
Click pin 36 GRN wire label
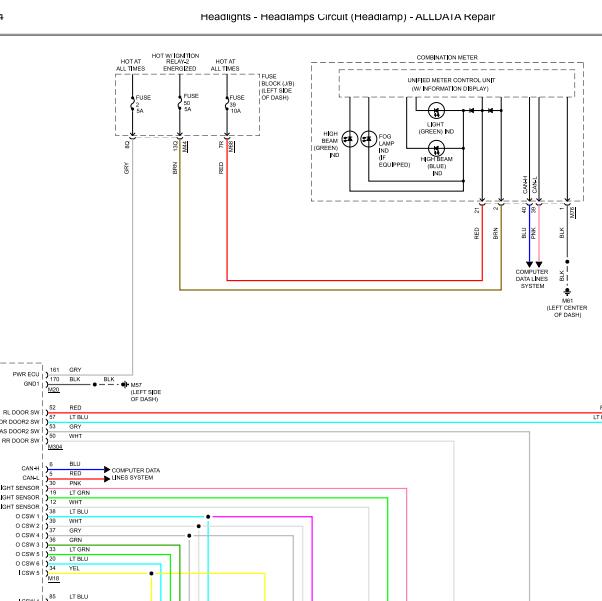pyautogui.click(x=66, y=540)
